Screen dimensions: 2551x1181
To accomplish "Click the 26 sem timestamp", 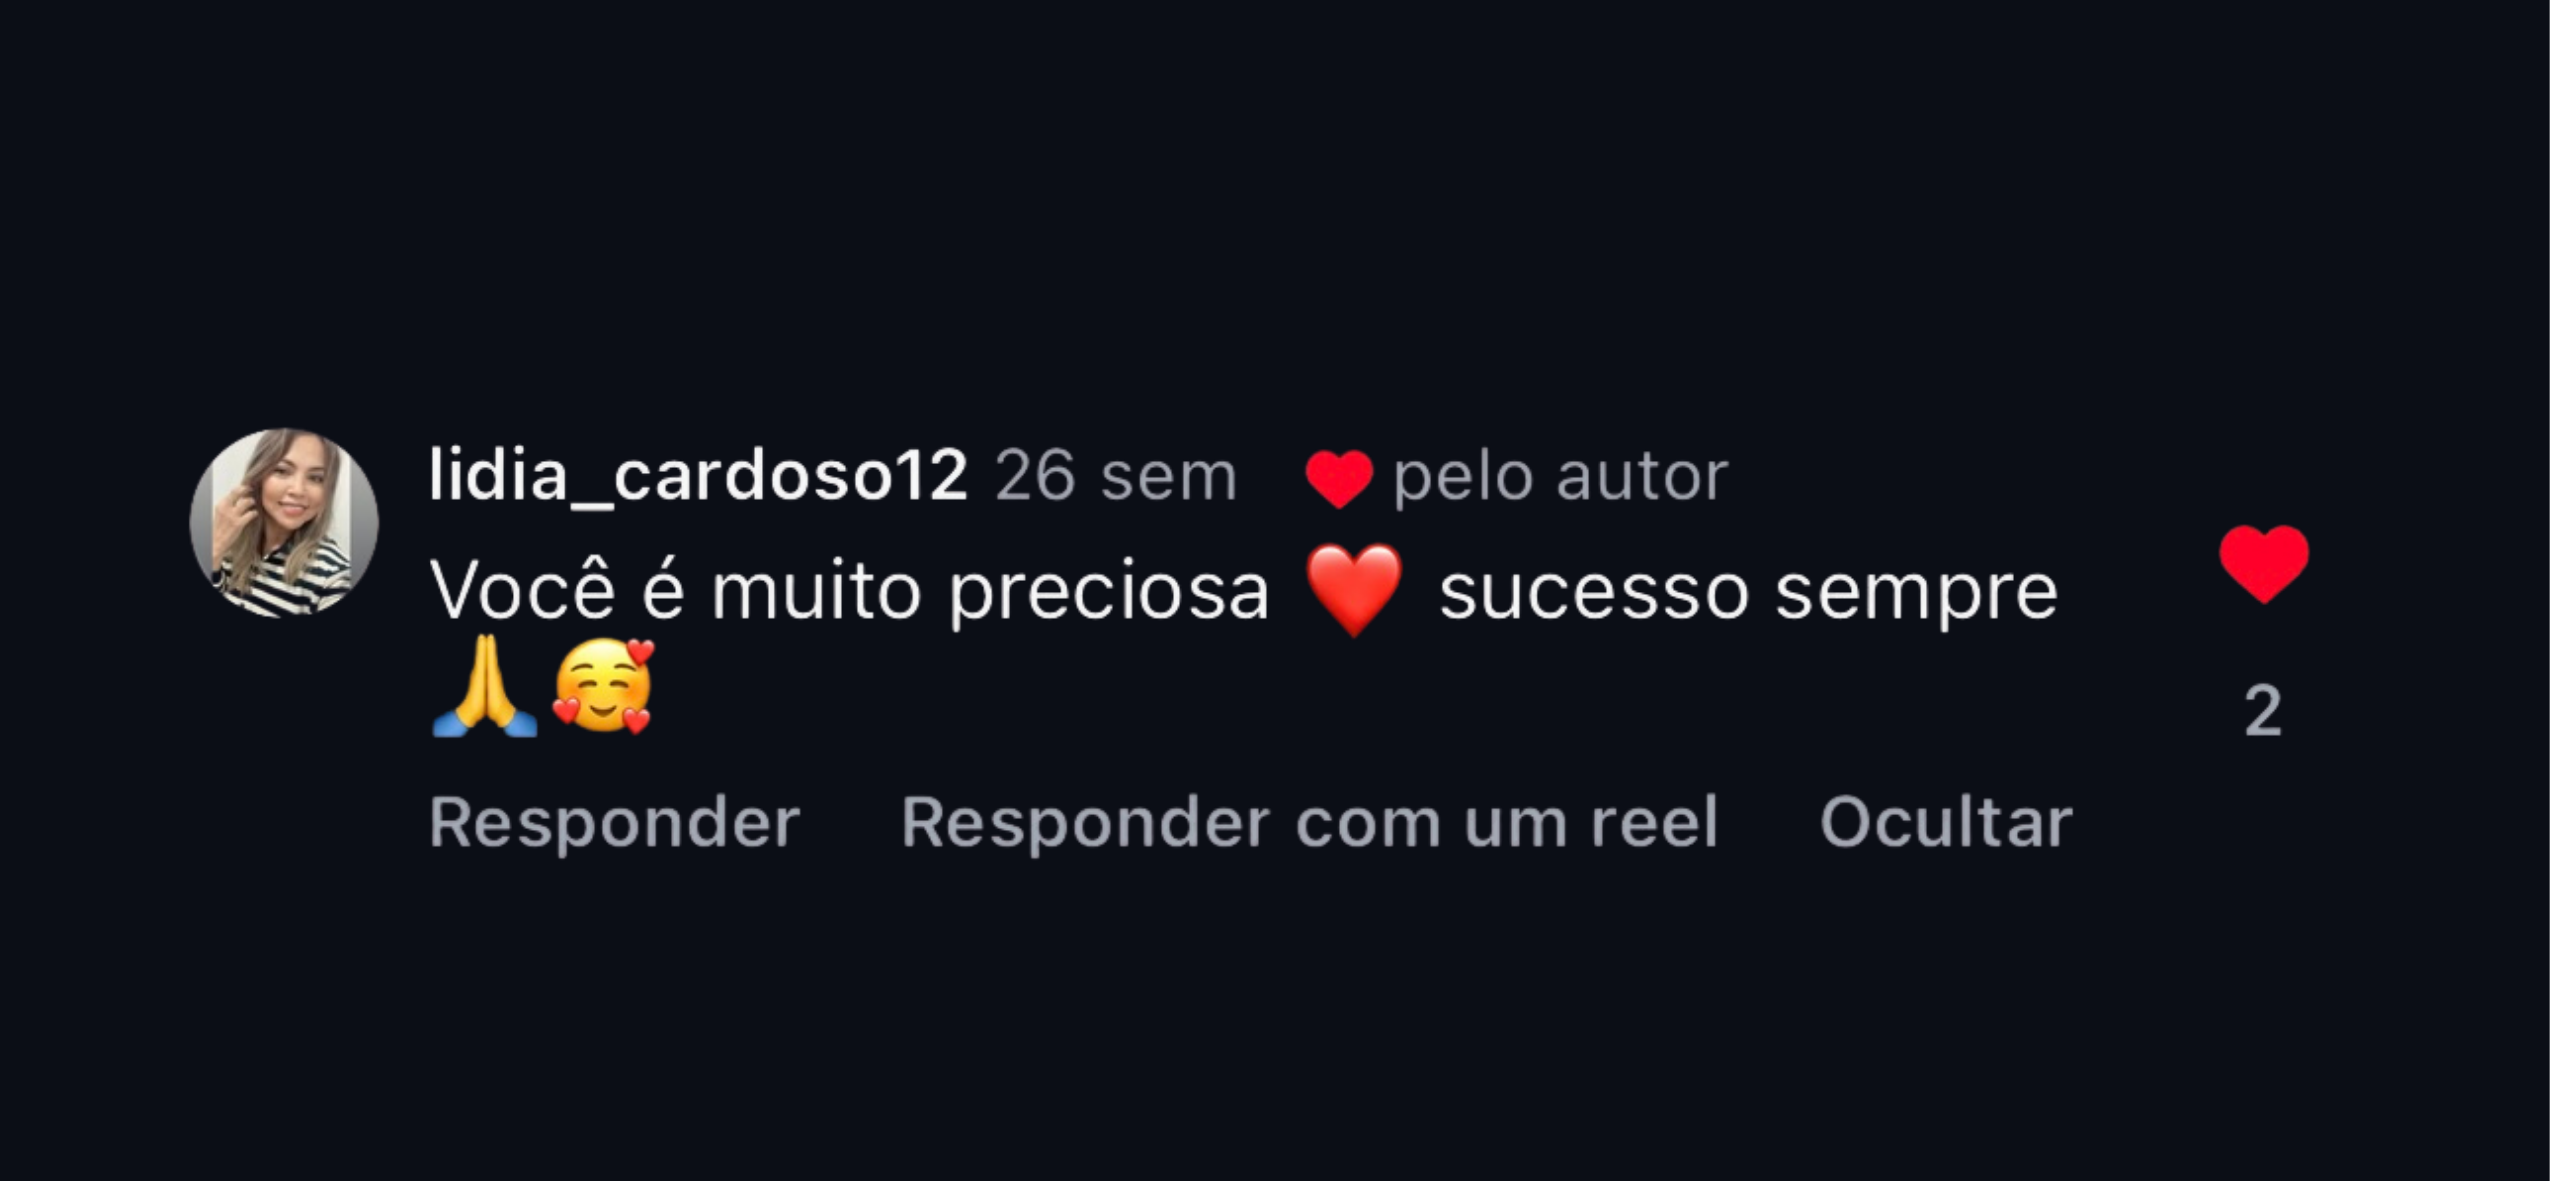I will 1116,476.
